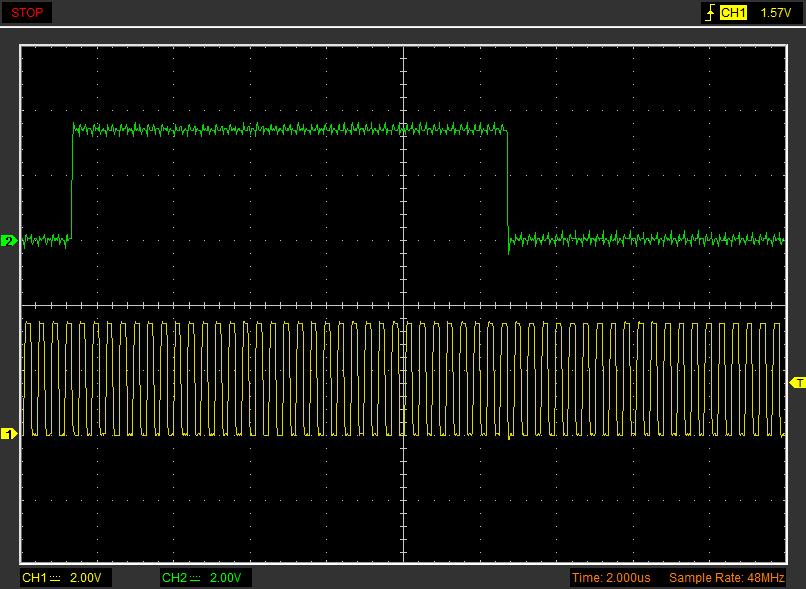The image size is (806, 589).
Task: Select the yellow CH1 trigger source label
Action: (734, 13)
